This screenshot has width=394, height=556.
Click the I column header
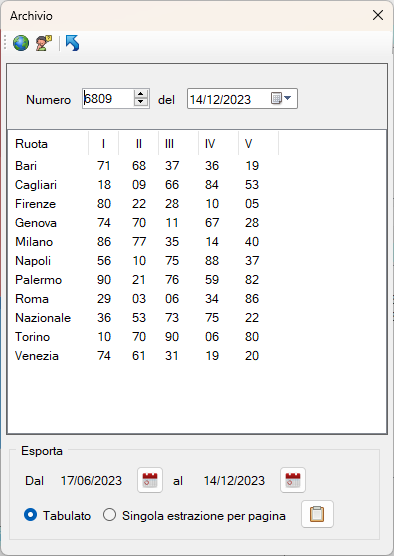tap(104, 144)
